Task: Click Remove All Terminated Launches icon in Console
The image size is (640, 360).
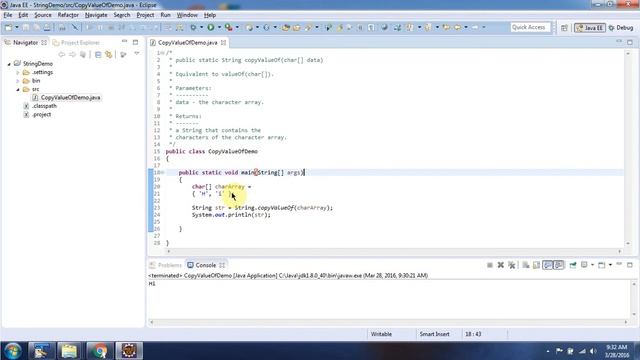Action: 511,265
